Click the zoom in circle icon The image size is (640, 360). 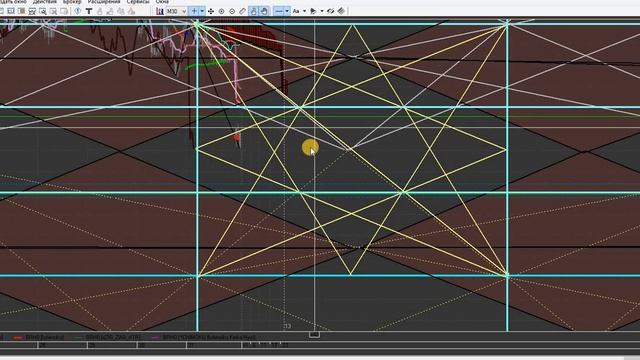tap(221, 11)
